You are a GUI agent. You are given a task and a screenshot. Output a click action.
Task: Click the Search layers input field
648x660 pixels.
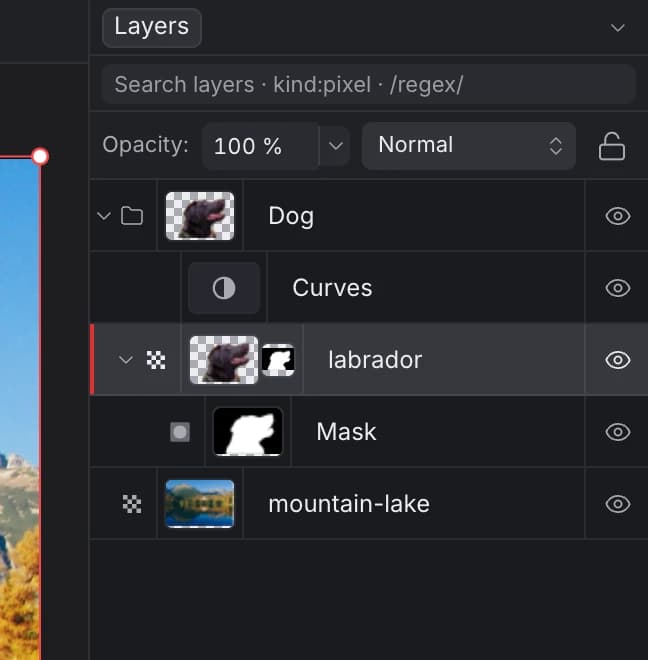[x=368, y=84]
